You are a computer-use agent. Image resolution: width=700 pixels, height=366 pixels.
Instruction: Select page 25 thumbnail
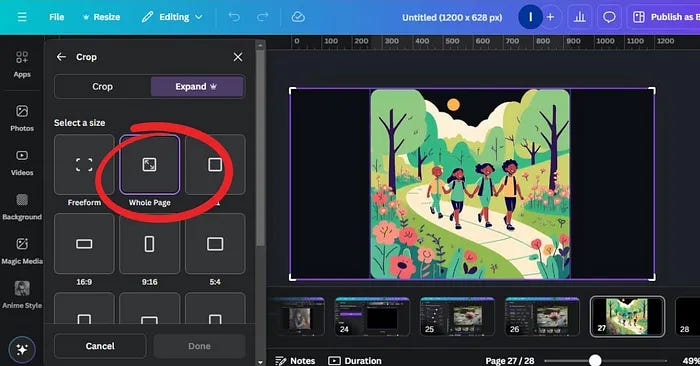(457, 316)
